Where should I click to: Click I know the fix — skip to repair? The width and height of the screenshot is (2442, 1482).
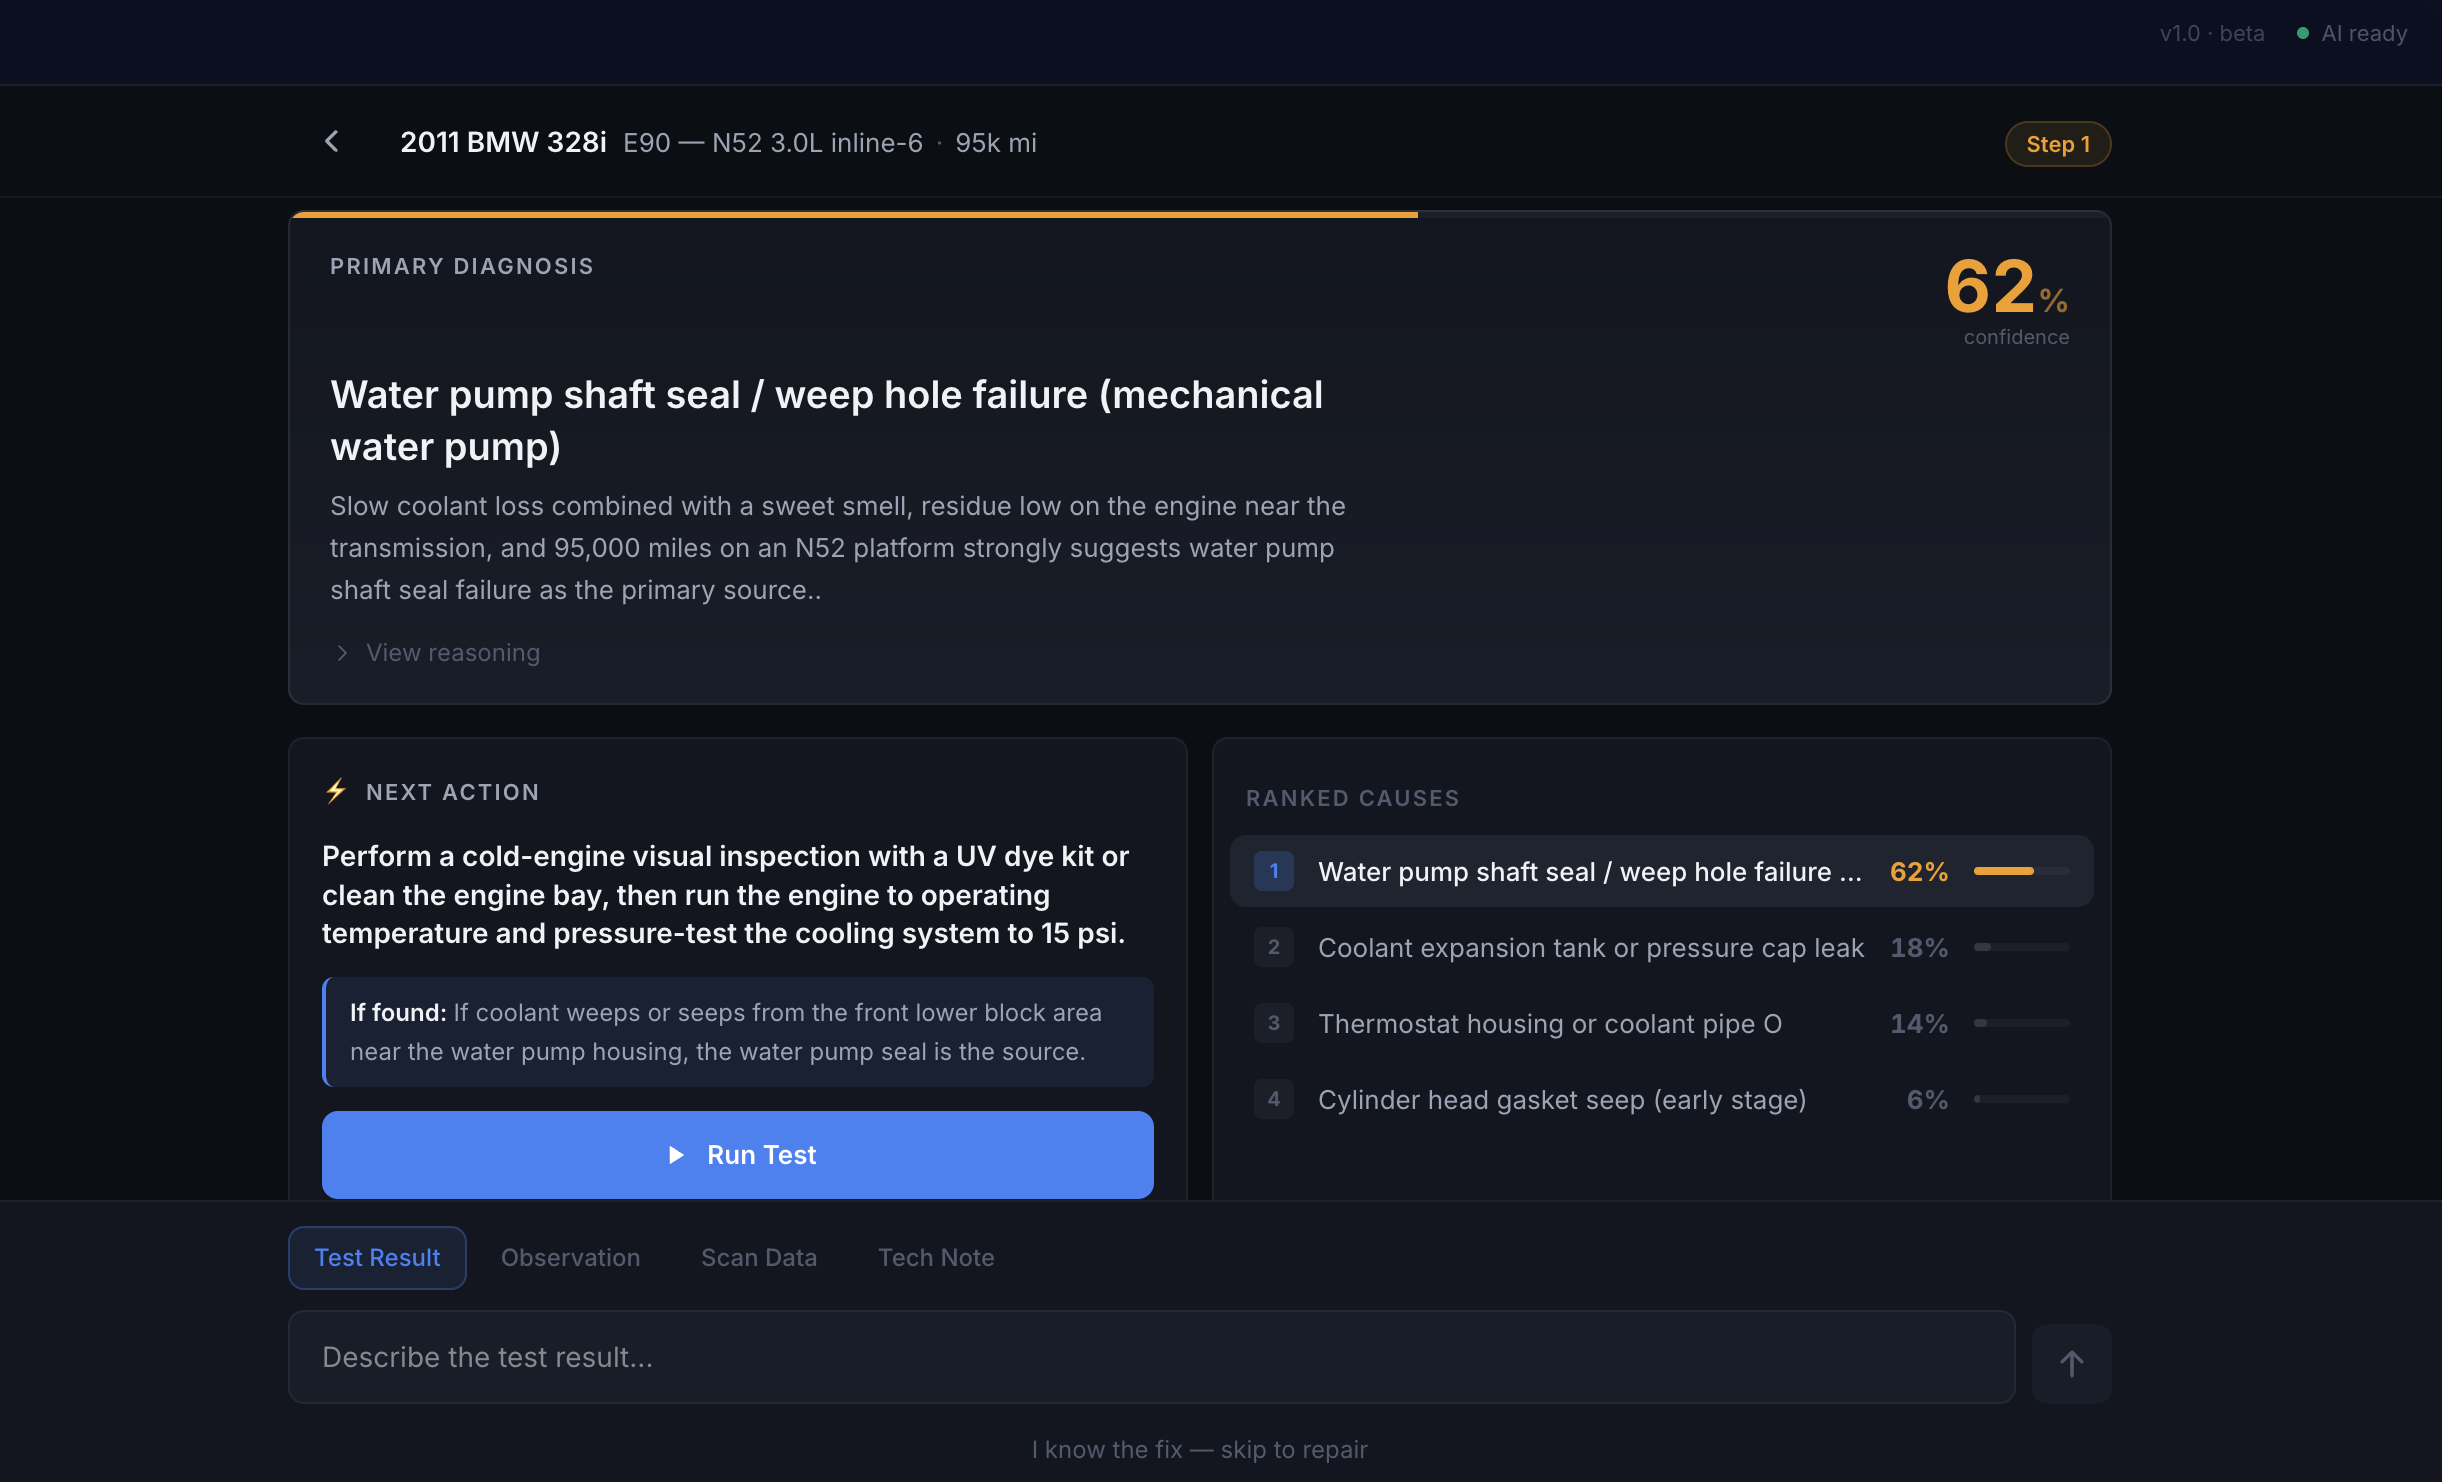[1200, 1449]
